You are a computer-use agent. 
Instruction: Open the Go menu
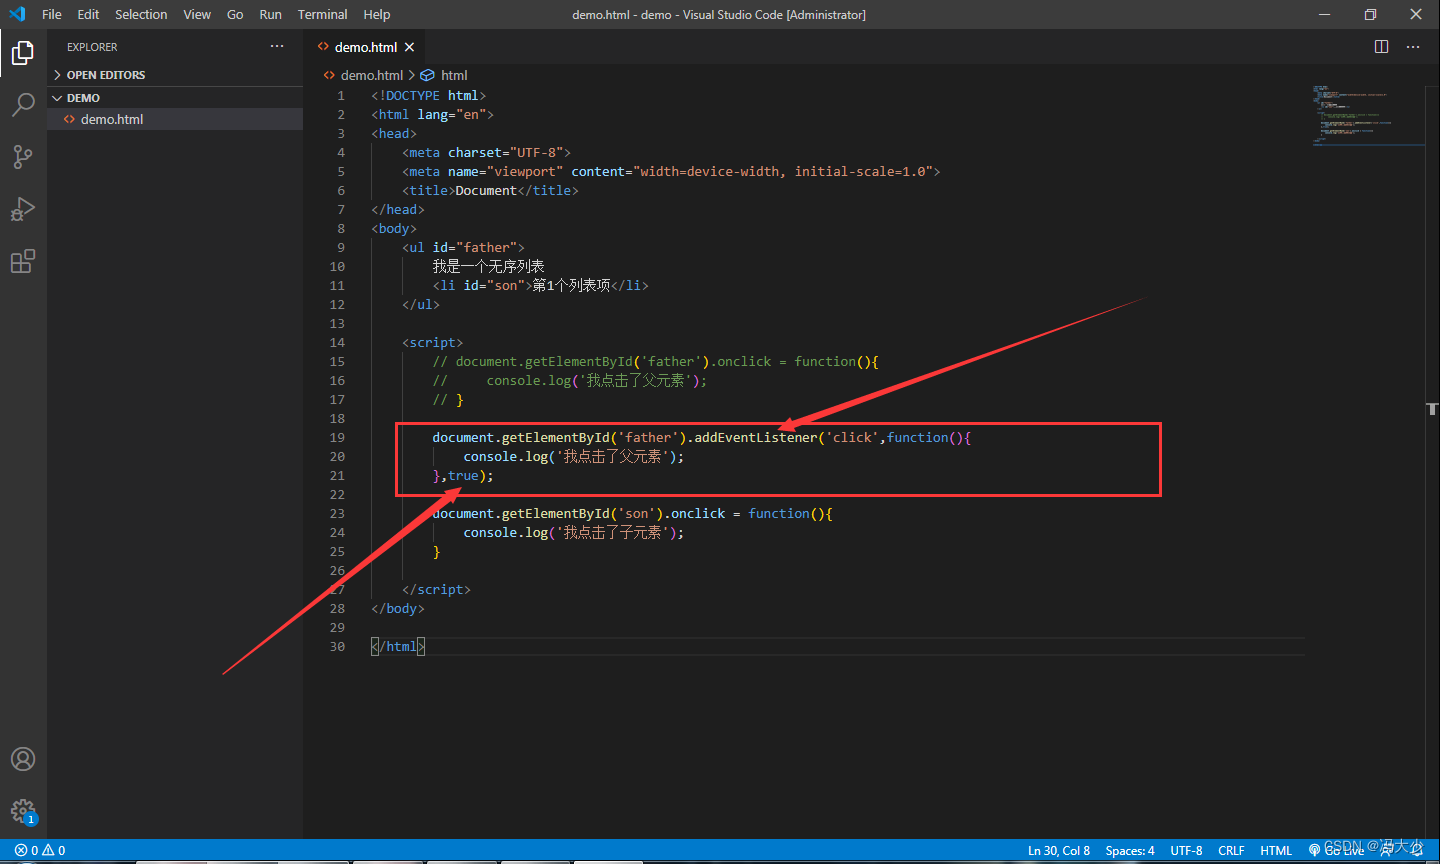(x=235, y=14)
